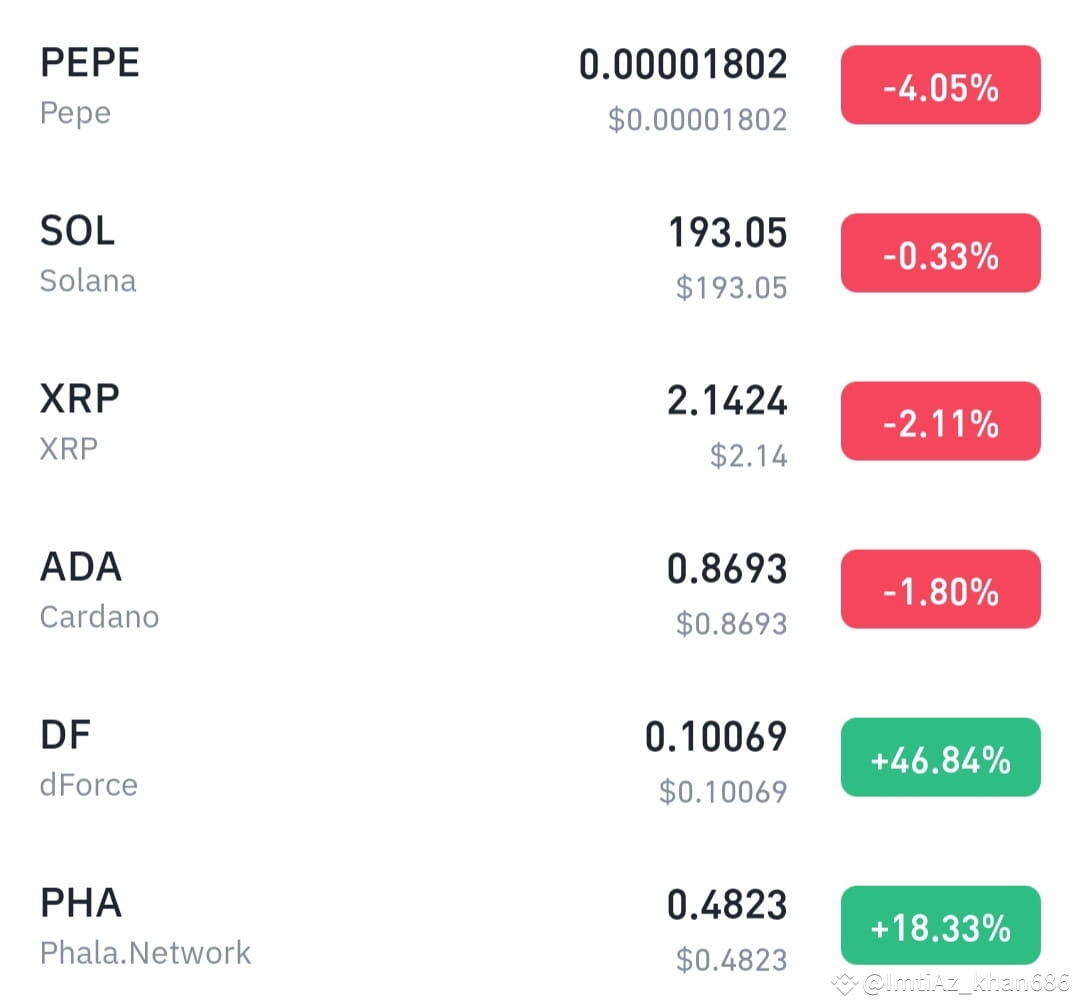This screenshot has height=1005, width=1078.
Task: Open the SOL Solana listing
Action: [539, 255]
